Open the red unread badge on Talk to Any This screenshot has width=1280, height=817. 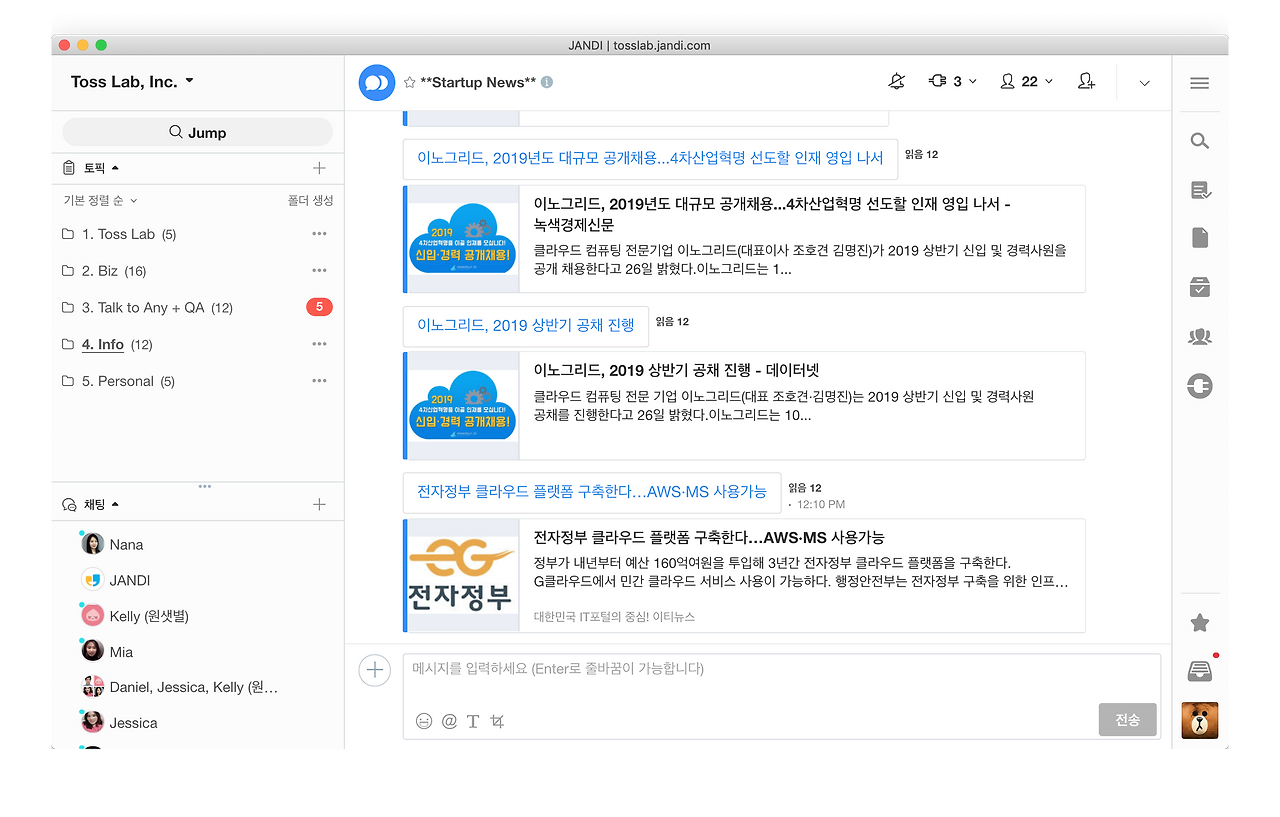pyautogui.click(x=319, y=306)
